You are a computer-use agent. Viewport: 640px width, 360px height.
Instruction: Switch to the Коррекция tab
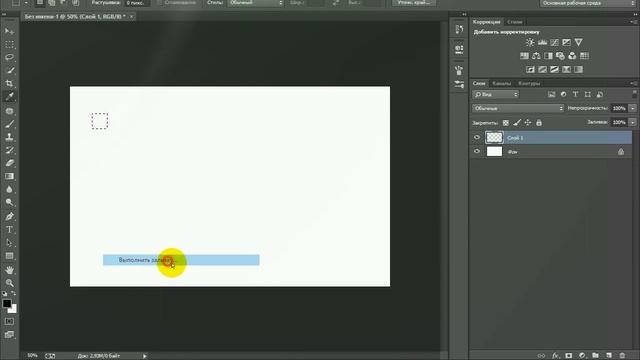coord(487,22)
